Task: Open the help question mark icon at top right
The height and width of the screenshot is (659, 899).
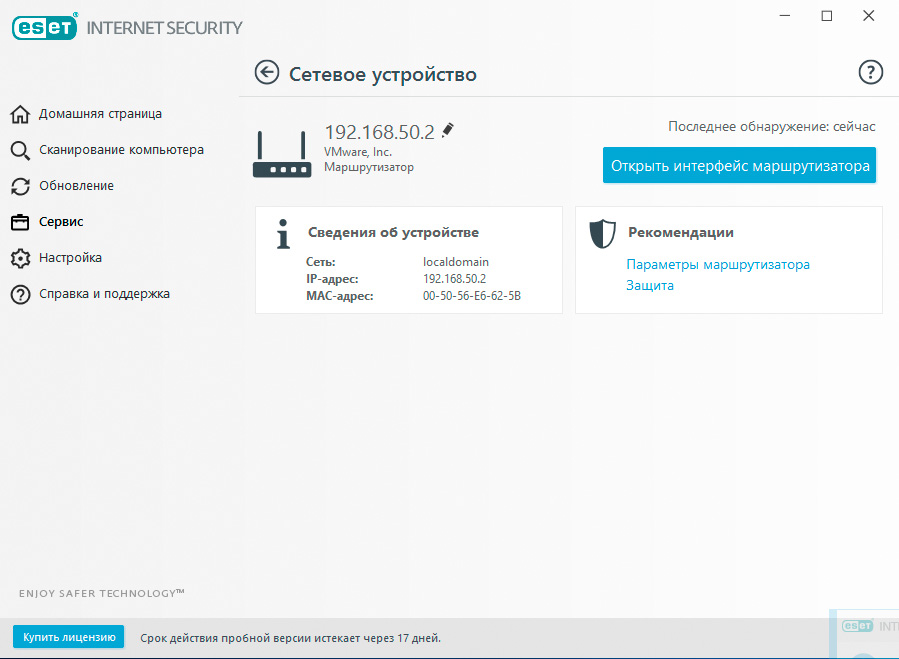Action: (870, 72)
